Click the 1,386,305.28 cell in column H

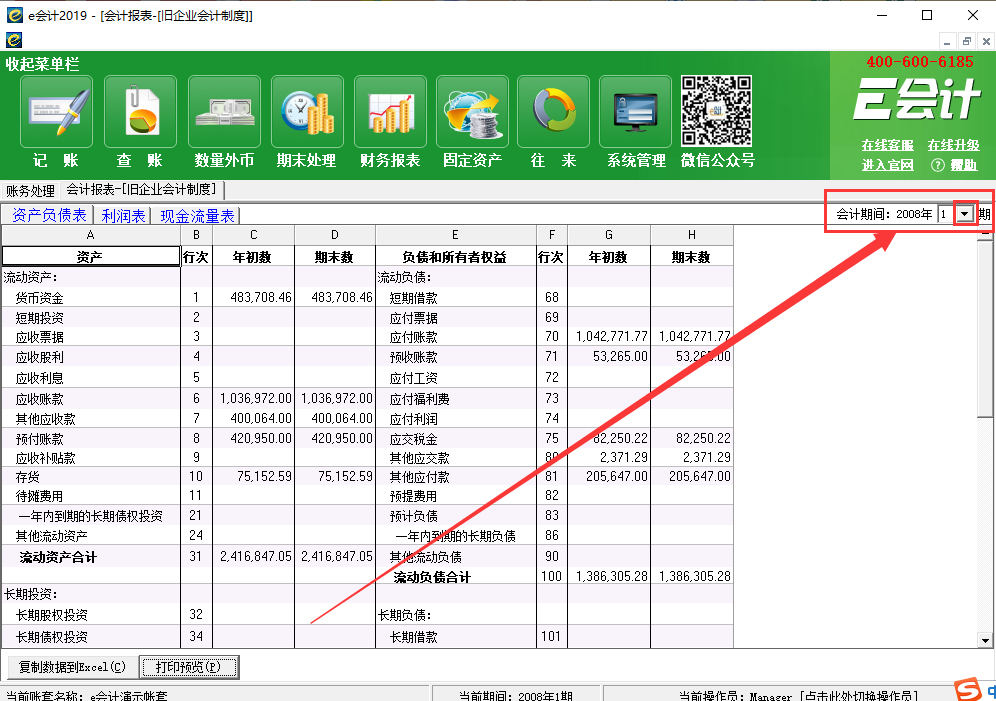pyautogui.click(x=694, y=577)
